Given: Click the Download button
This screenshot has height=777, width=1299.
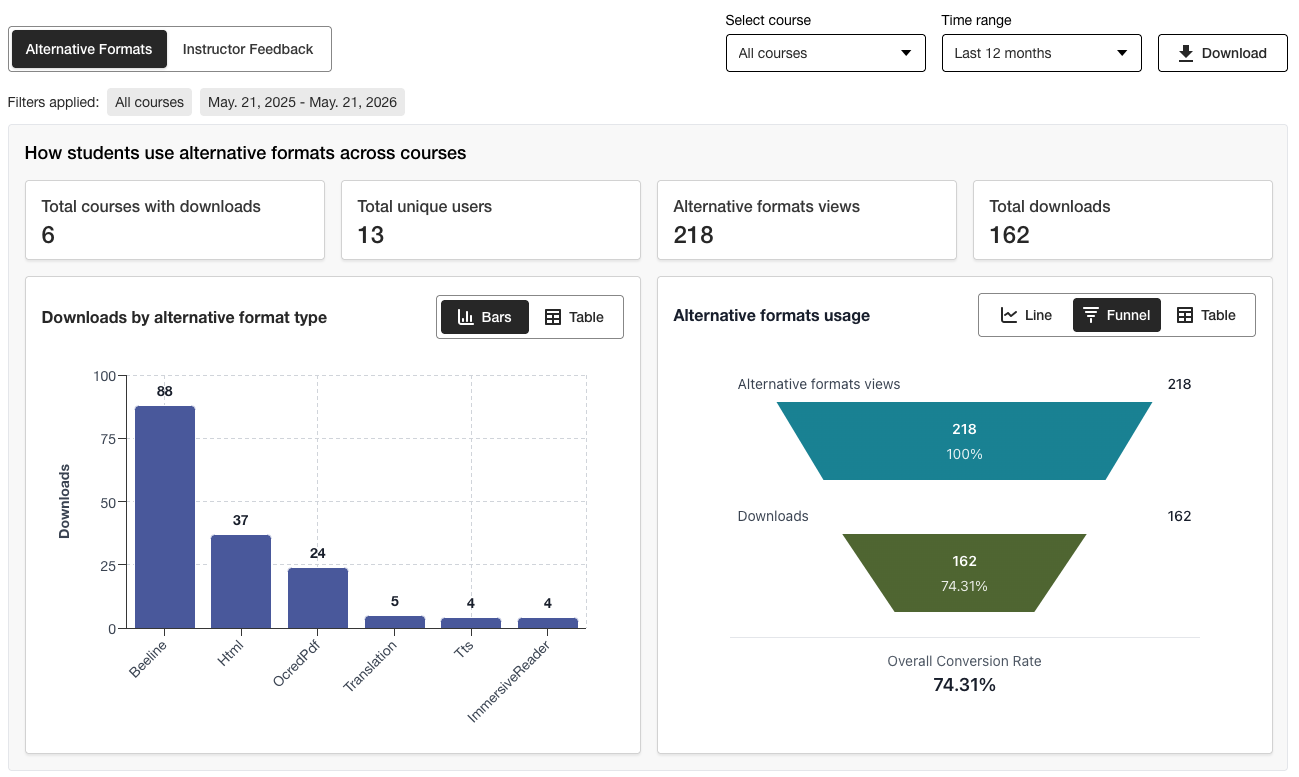Looking at the screenshot, I should coord(1222,53).
